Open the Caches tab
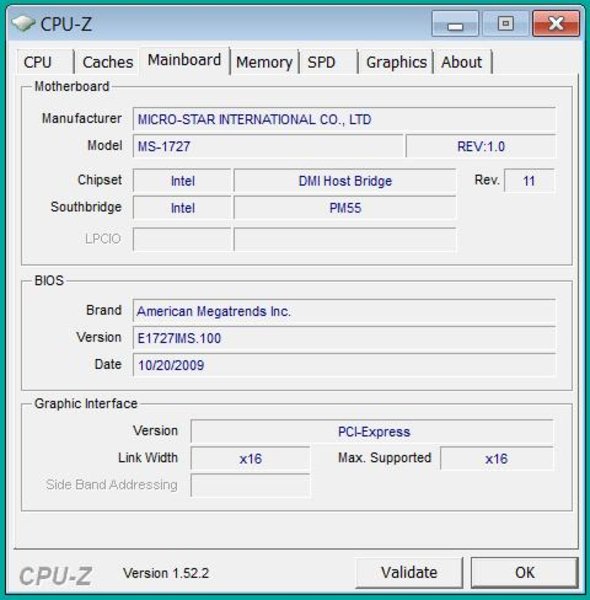590x600 pixels. [x=108, y=62]
